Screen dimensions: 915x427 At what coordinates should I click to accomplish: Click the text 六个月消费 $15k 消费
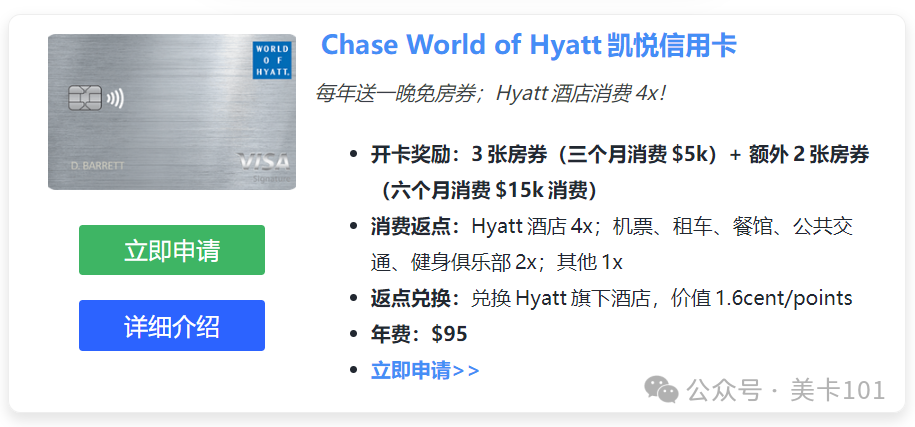pos(489,190)
